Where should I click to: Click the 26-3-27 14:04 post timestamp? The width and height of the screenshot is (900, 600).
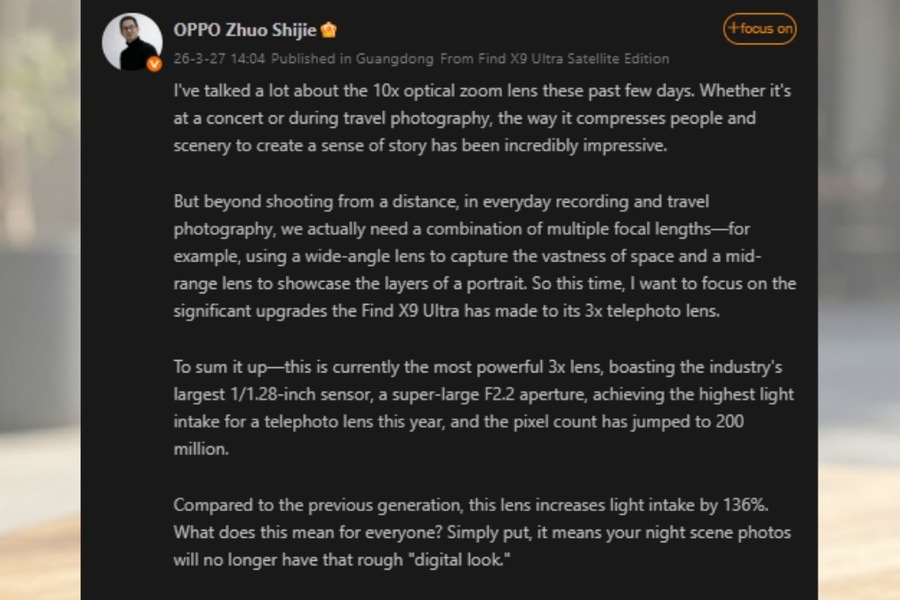tap(219, 59)
